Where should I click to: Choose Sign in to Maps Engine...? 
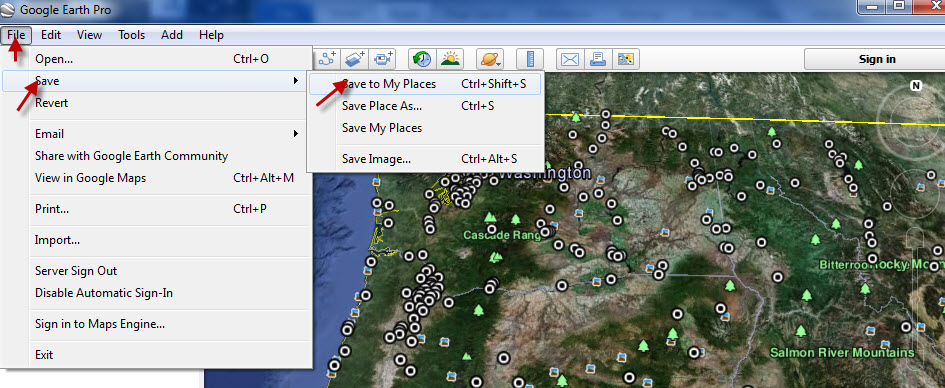pyautogui.click(x=157, y=324)
